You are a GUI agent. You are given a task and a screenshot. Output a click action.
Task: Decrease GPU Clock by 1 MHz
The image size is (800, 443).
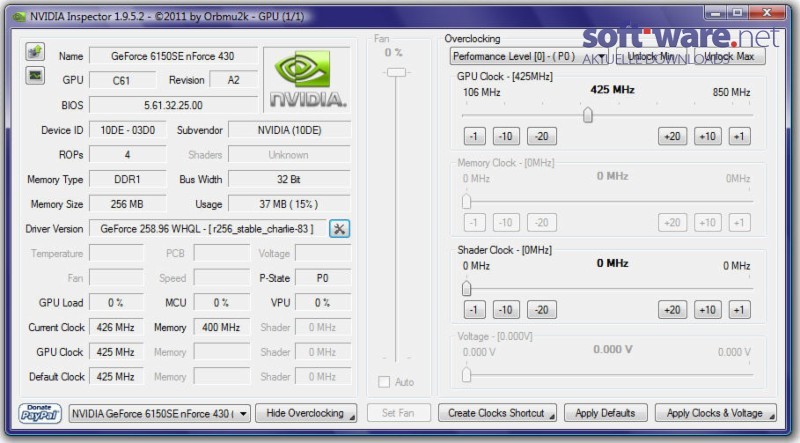474,136
